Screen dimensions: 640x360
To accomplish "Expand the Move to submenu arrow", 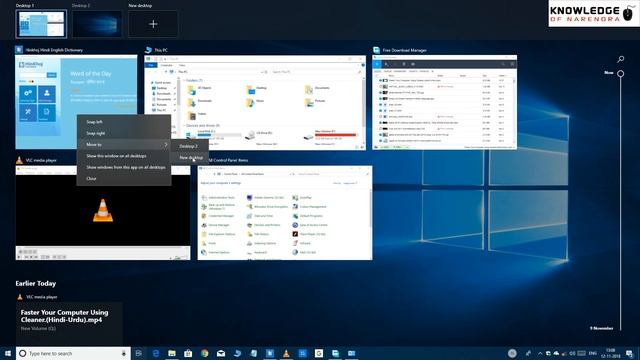I will (166, 144).
